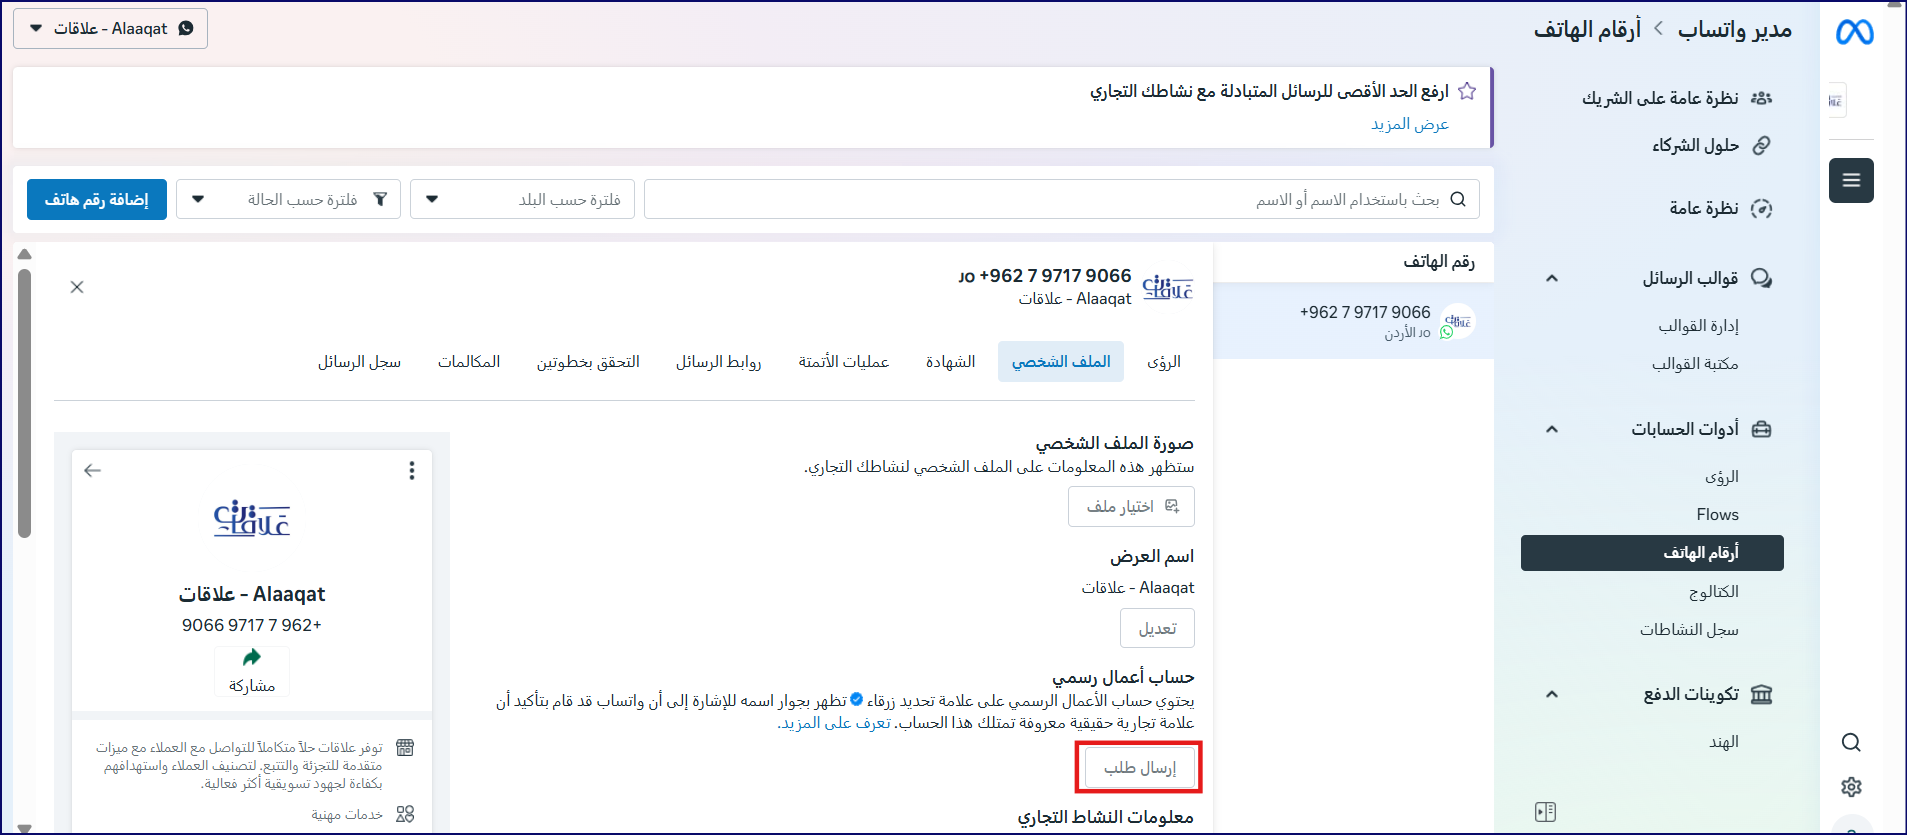Collapse the message templates section
The width and height of the screenshot is (1907, 835).
pos(1552,278)
